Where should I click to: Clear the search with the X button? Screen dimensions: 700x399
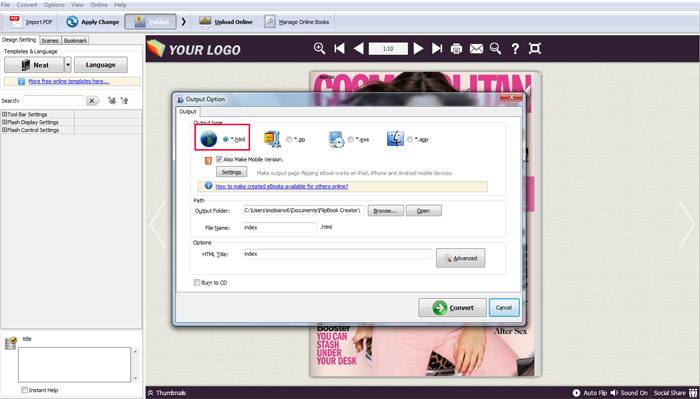point(92,101)
